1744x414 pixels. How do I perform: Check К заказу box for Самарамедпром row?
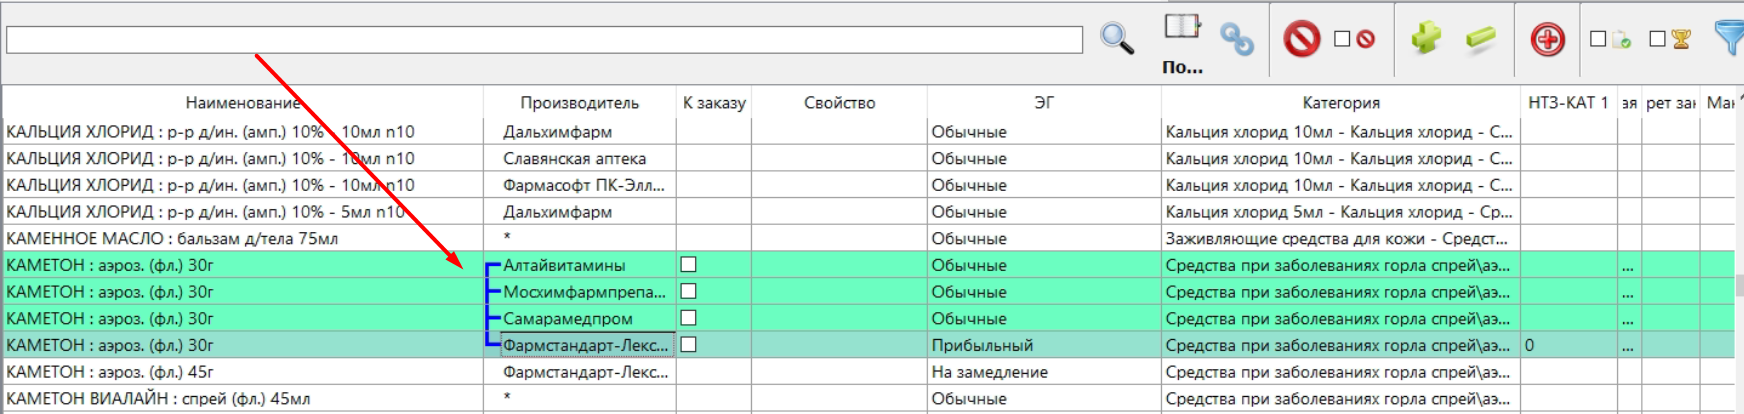(x=688, y=318)
